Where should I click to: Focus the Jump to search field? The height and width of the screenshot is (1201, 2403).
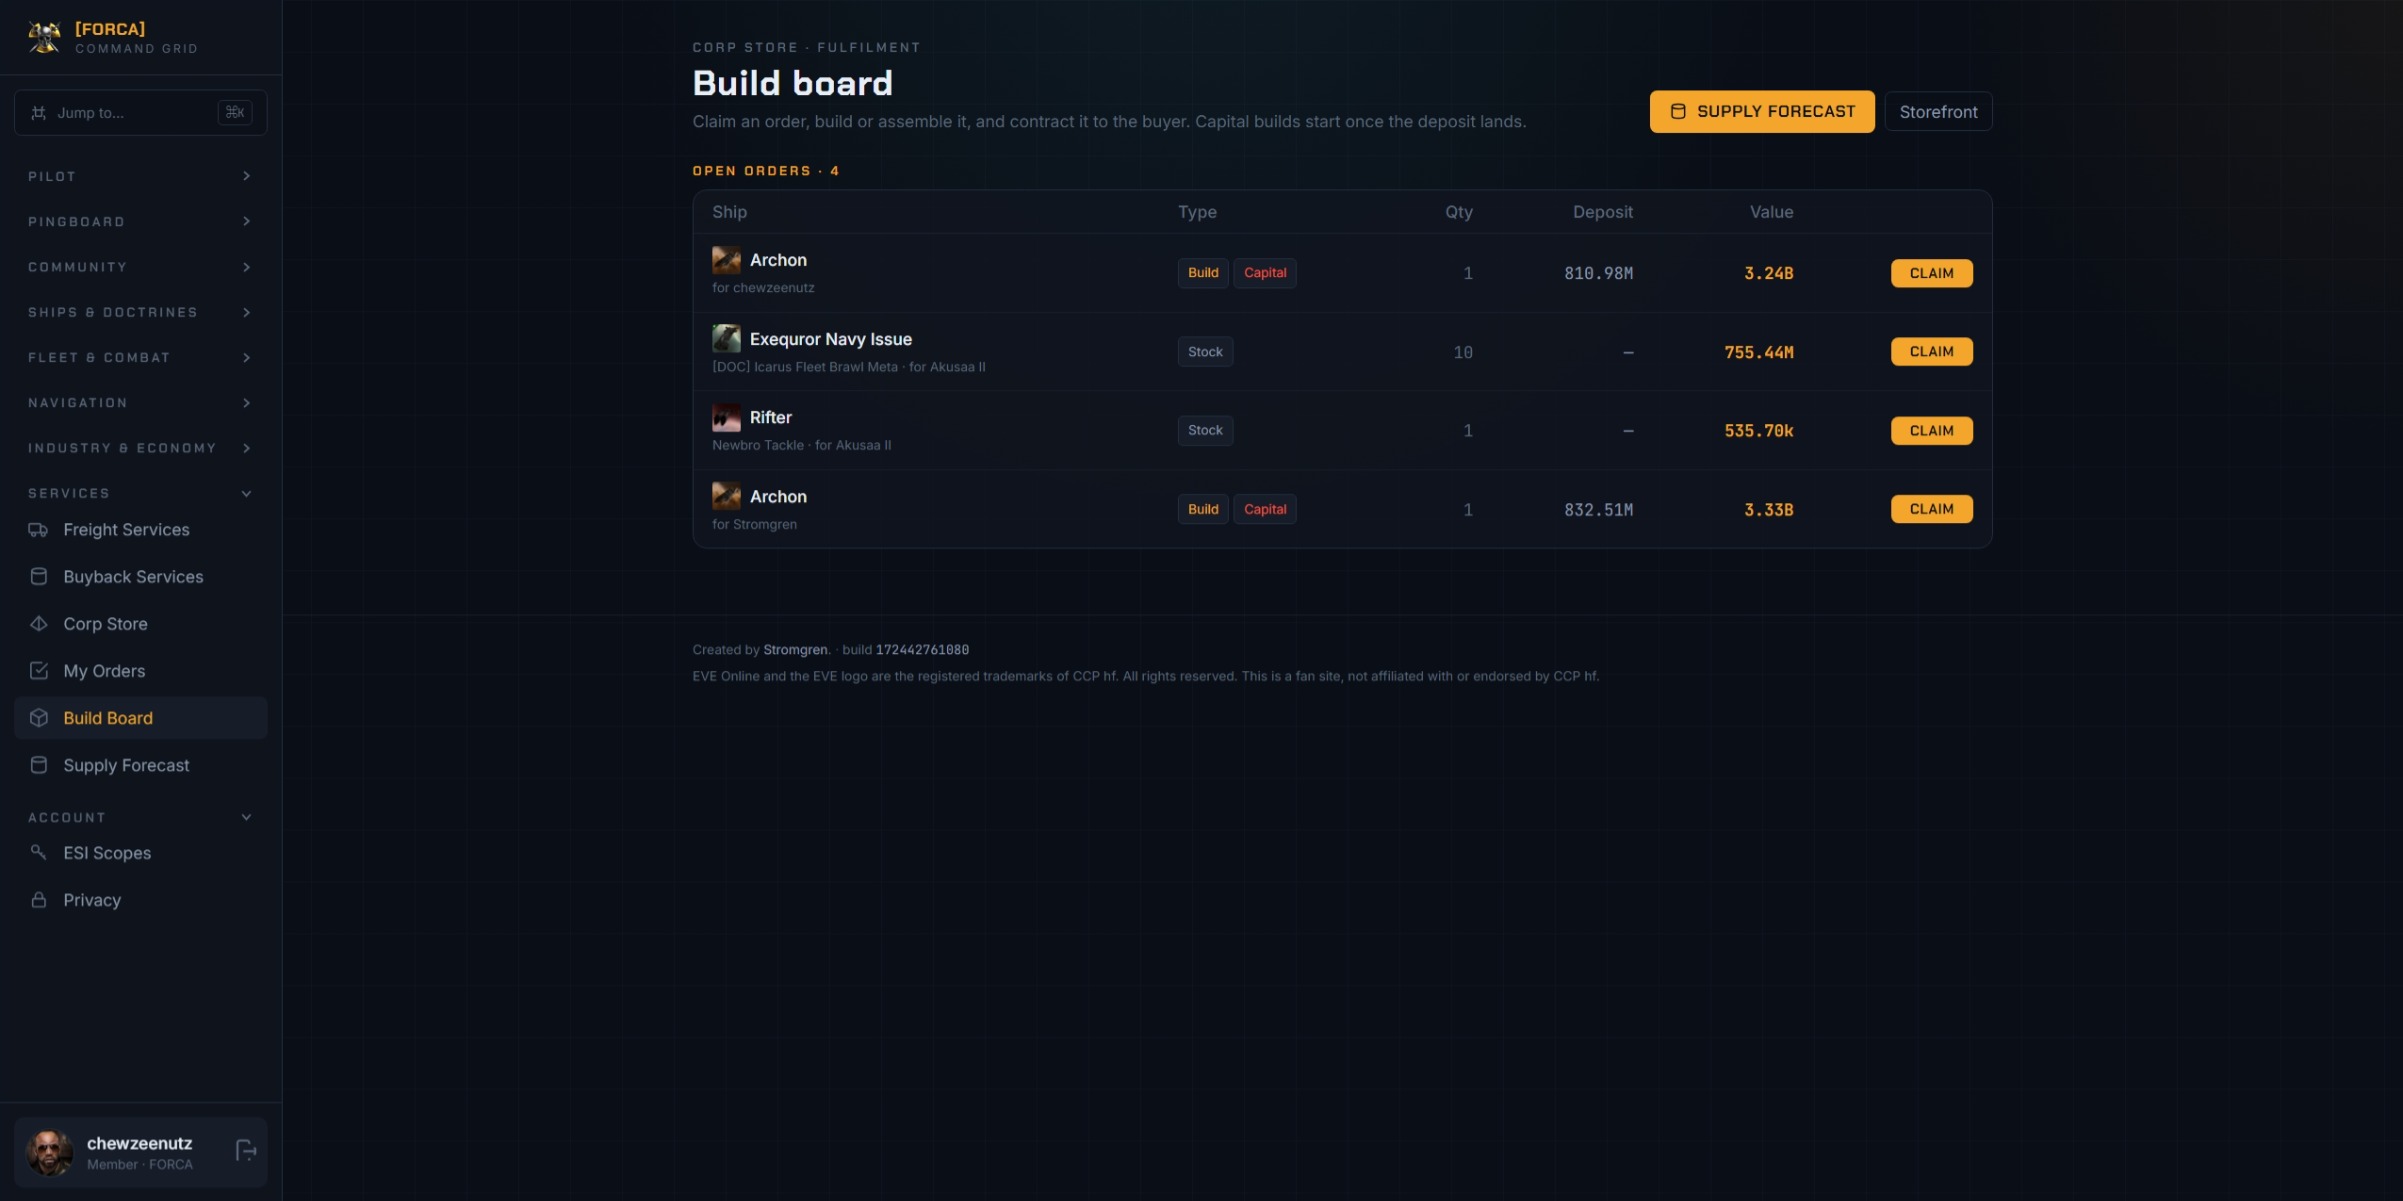click(140, 112)
